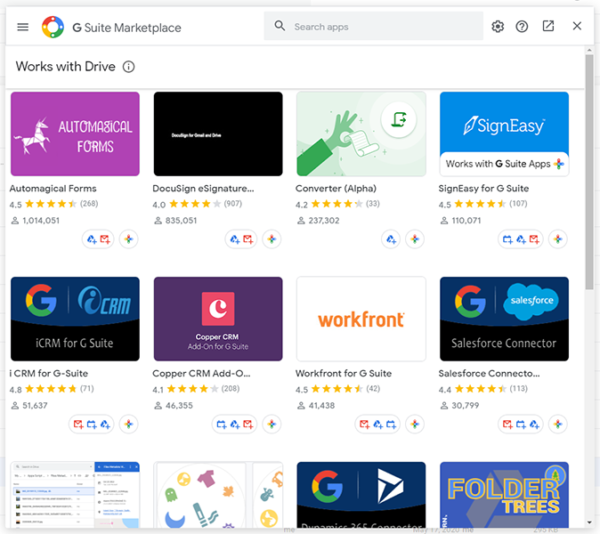Click the DocuSign eSignature title
600x534 pixels.
coord(203,189)
